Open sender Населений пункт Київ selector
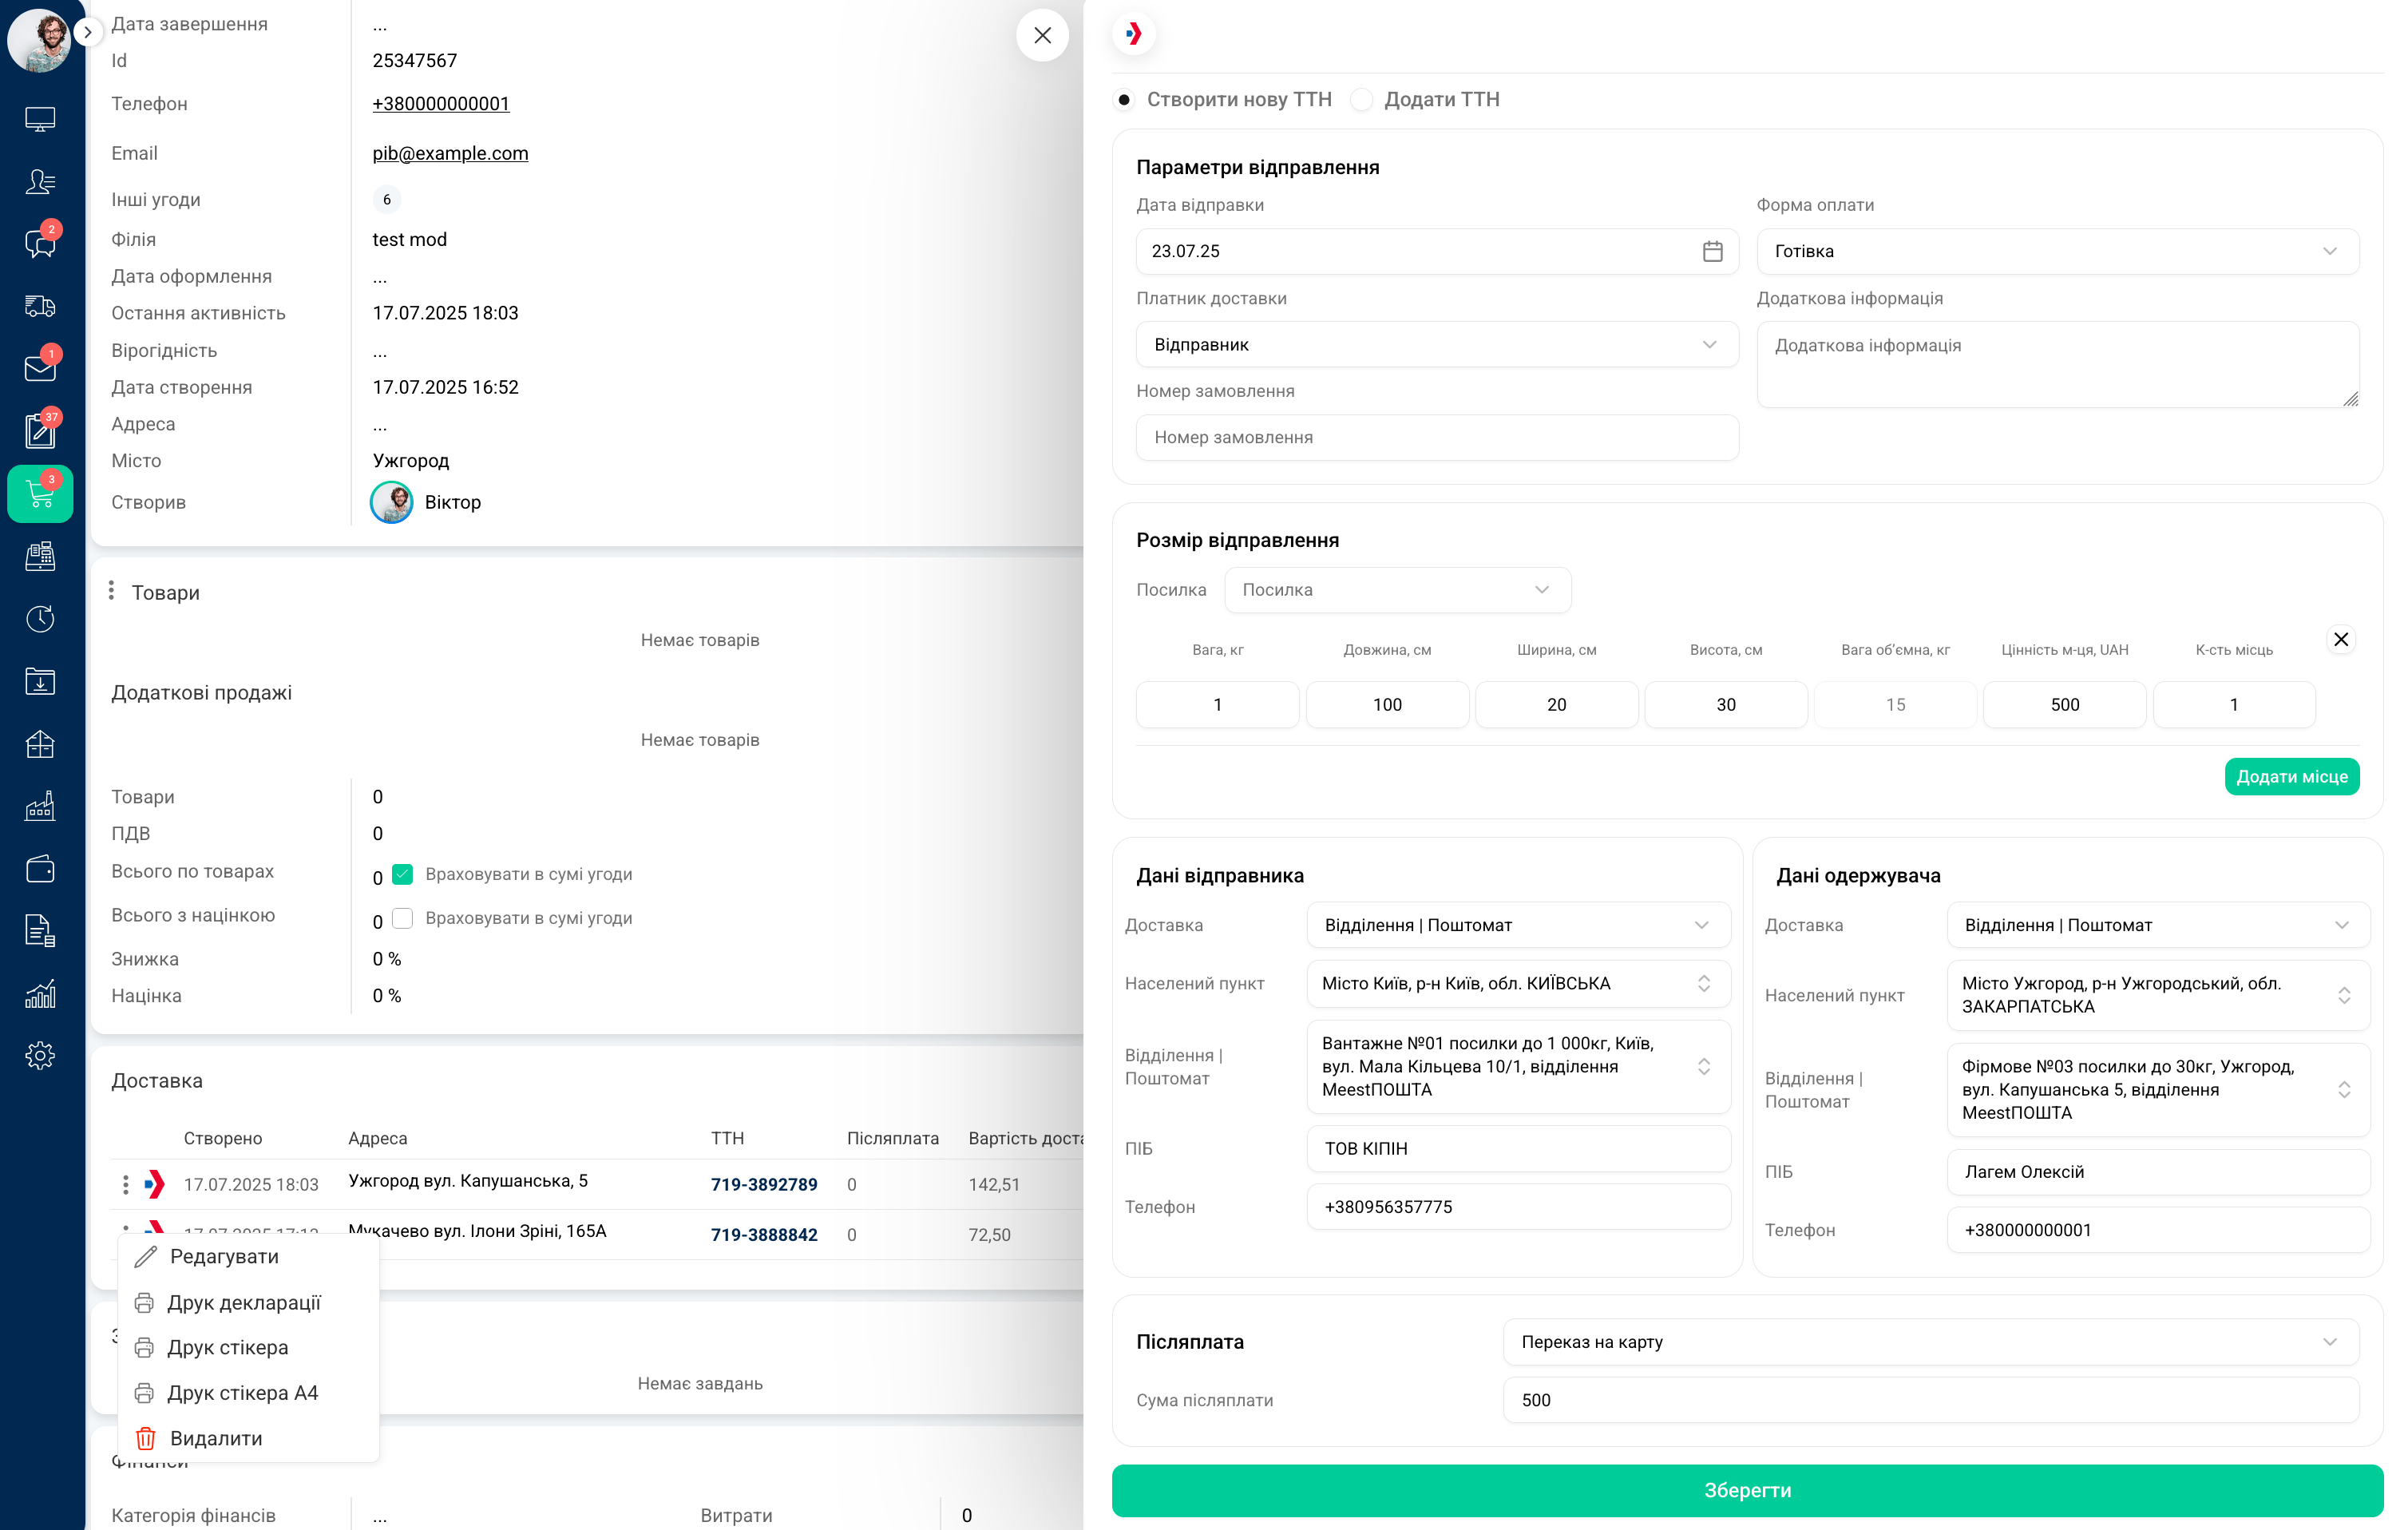Screen dimensions: 2408x1530 [x=1518, y=983]
